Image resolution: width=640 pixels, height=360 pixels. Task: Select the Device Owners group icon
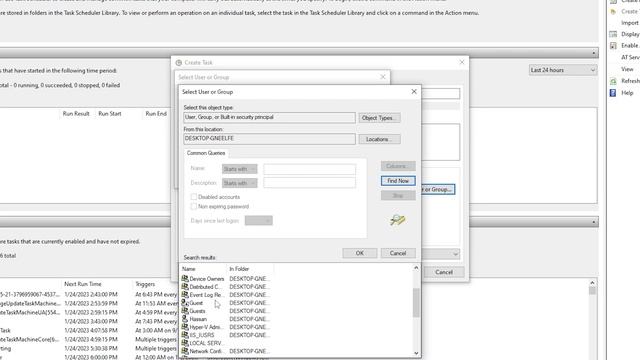[x=185, y=278]
